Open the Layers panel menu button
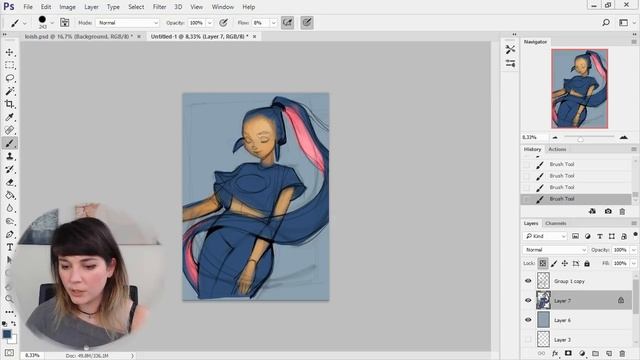This screenshot has width=640, height=360. click(x=634, y=223)
